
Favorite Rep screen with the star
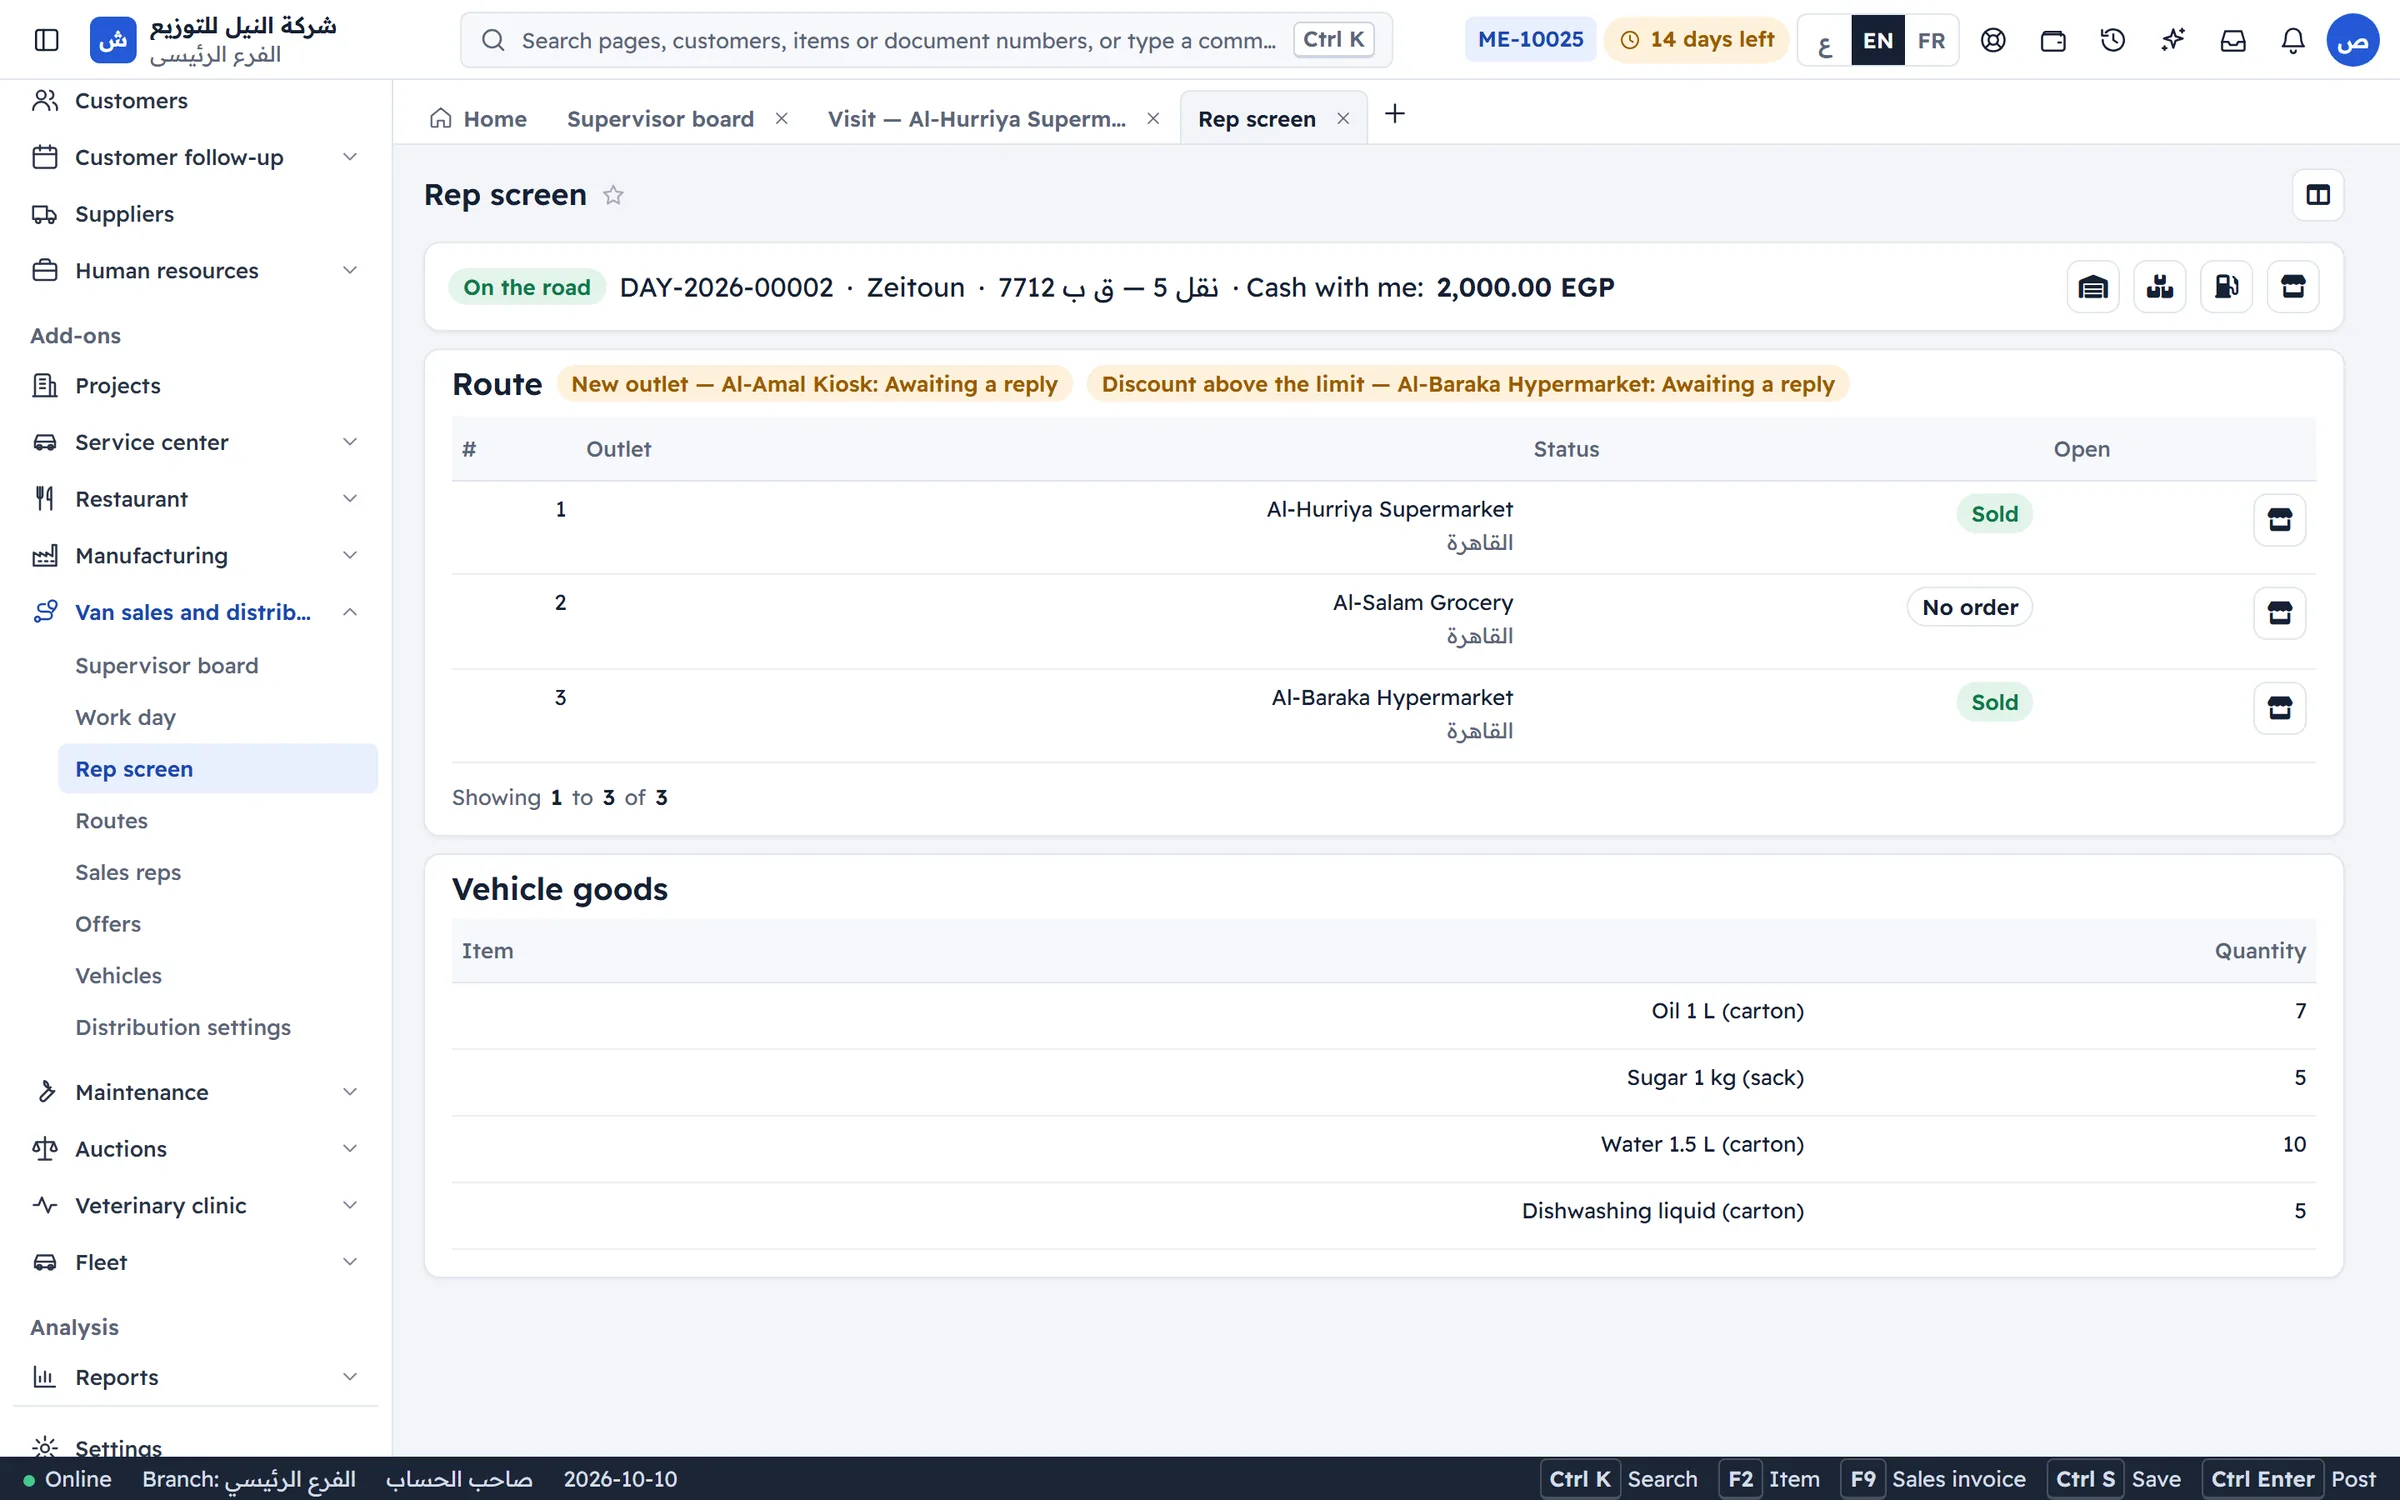coord(613,195)
